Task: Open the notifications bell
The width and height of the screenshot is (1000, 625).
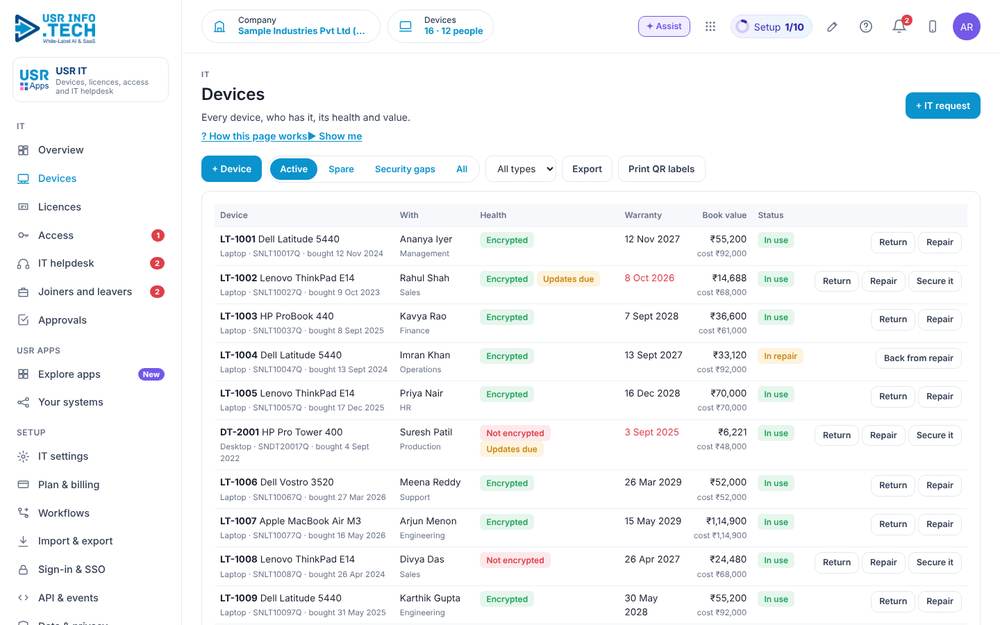Action: click(x=899, y=27)
